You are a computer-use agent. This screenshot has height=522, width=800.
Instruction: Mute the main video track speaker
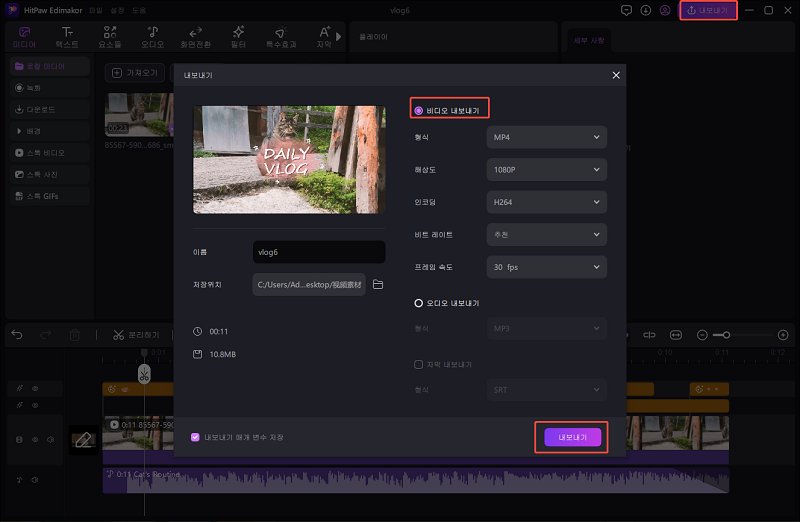pyautogui.click(x=51, y=439)
